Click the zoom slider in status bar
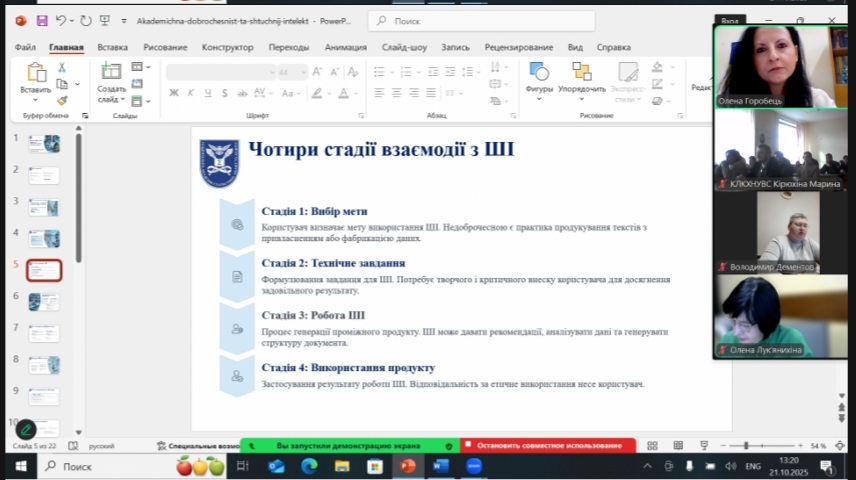856x480 pixels. click(746, 445)
